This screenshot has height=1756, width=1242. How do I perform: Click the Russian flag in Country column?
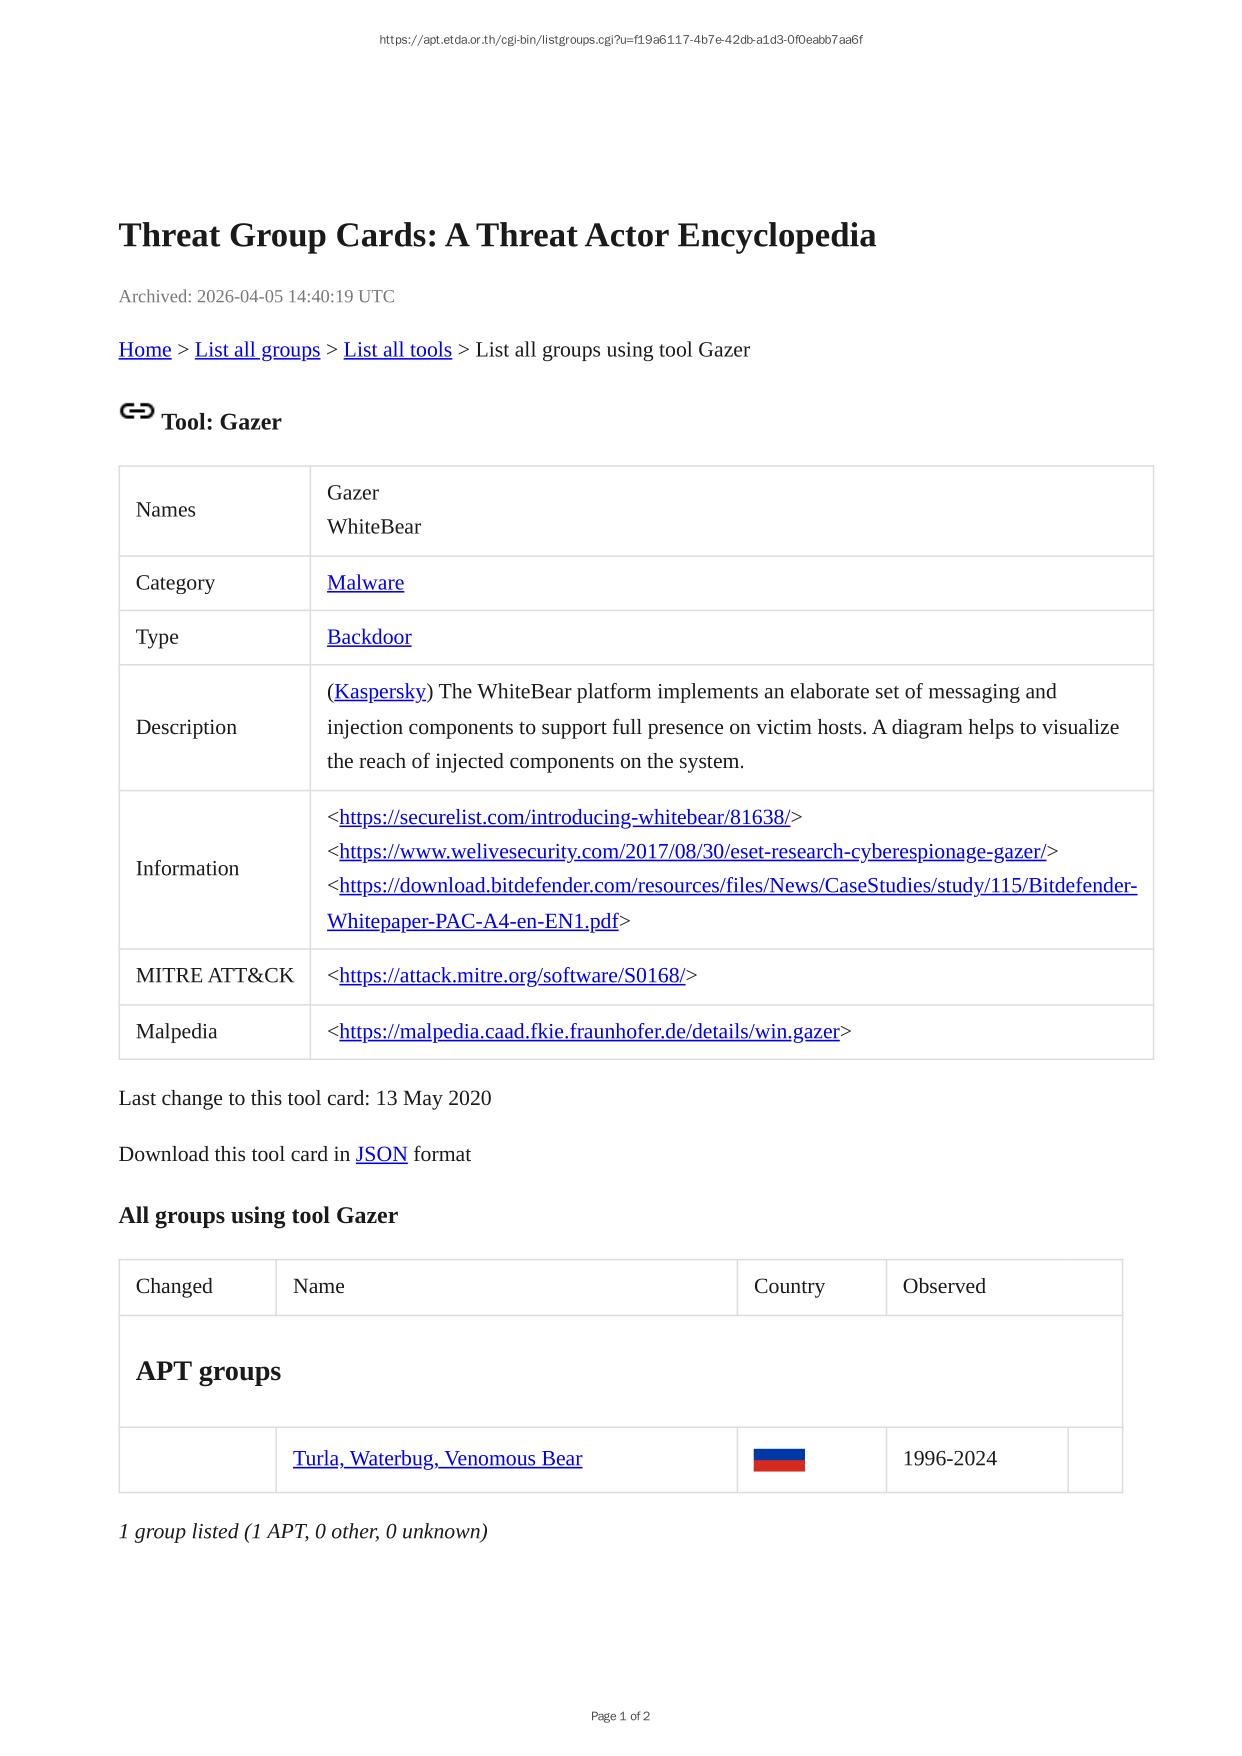tap(779, 1460)
